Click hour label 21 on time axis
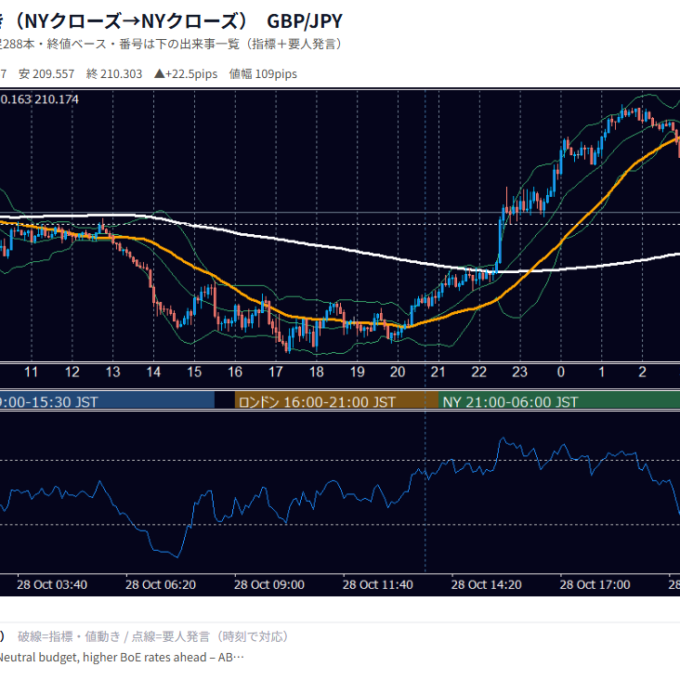The width and height of the screenshot is (680, 680). coord(438,372)
